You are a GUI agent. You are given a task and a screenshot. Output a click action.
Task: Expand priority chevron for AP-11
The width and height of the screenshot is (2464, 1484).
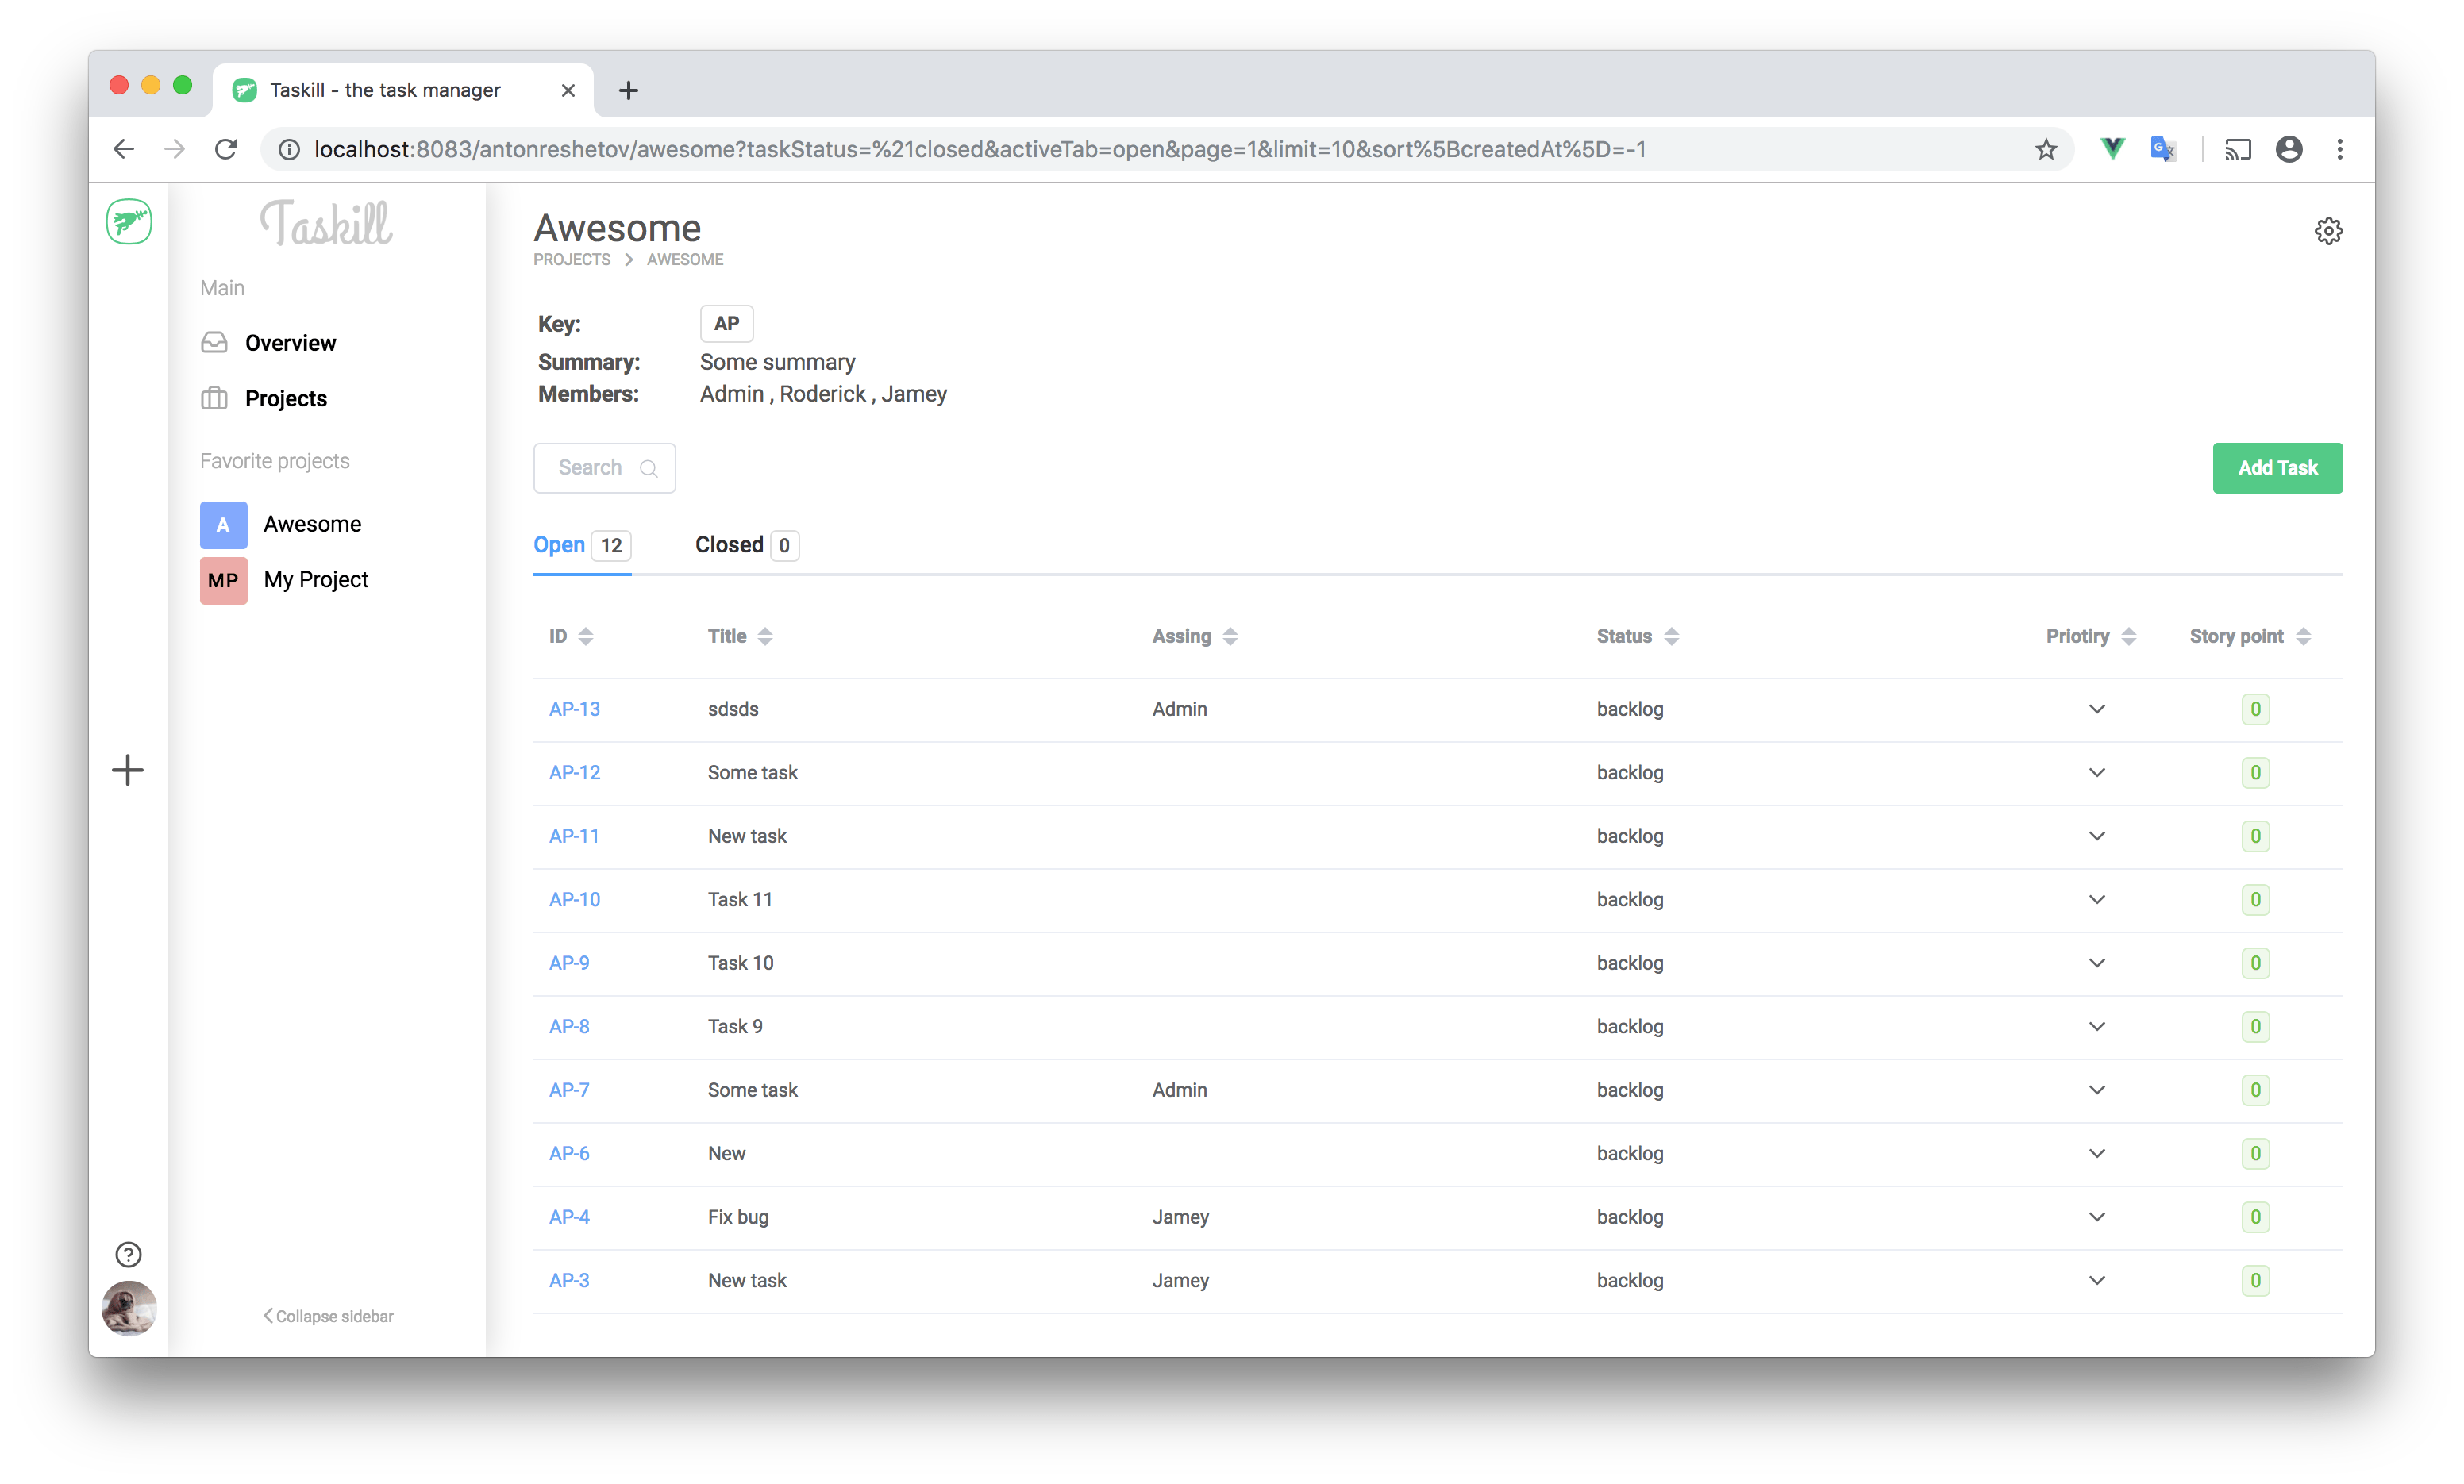coord(2097,836)
